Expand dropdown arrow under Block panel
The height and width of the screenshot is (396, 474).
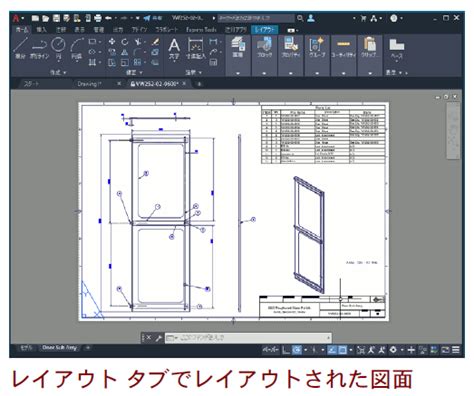[264, 73]
